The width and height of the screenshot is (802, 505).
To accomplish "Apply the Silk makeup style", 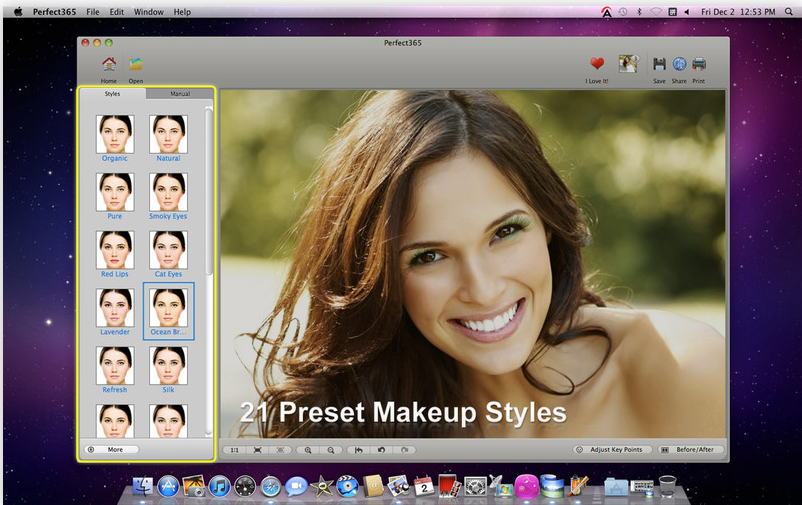I will 168,369.
